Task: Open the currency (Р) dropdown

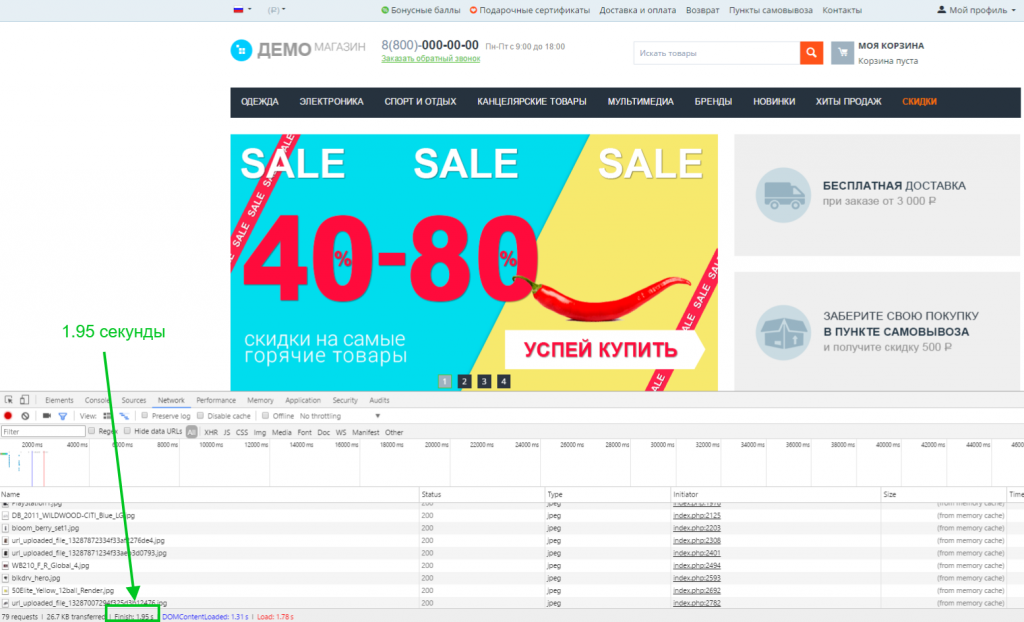Action: click(276, 10)
